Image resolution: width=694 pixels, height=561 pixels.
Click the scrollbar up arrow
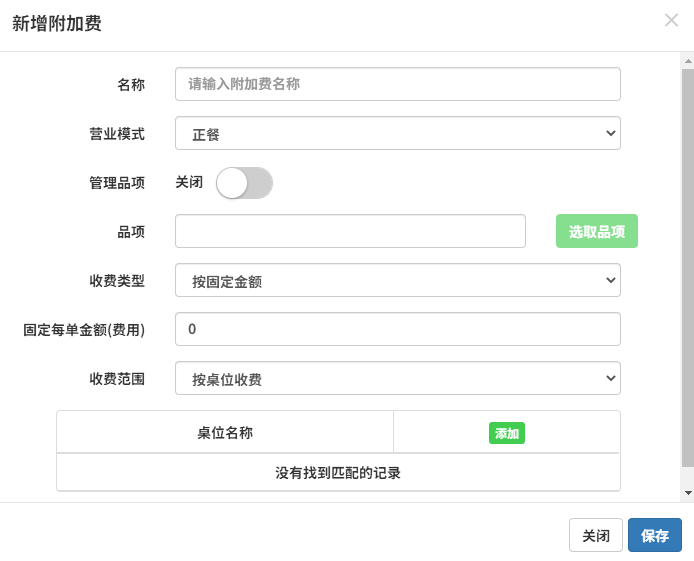pyautogui.click(x=687, y=62)
